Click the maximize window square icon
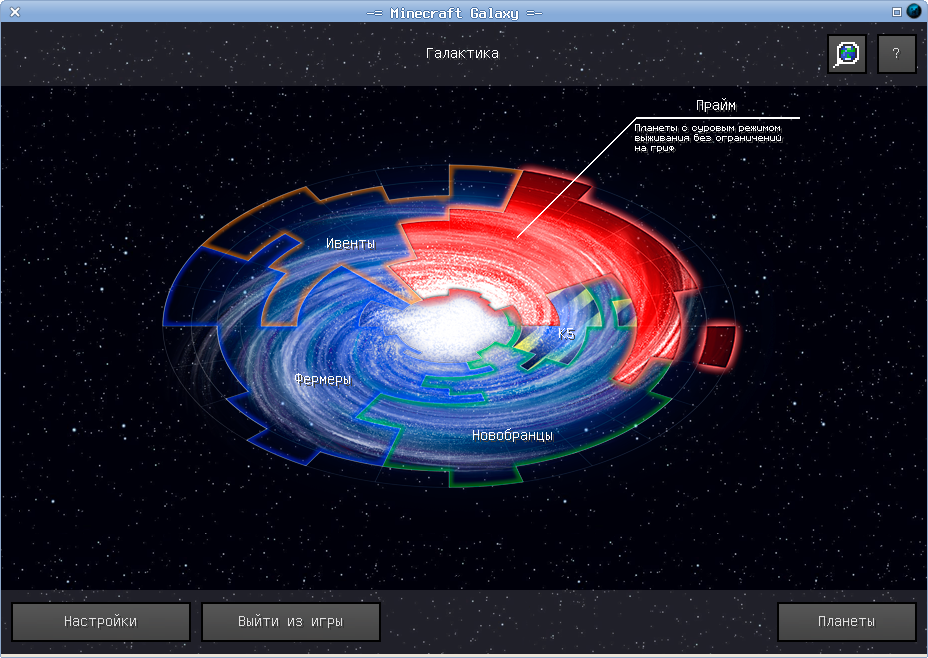This screenshot has height=658, width=928. (897, 12)
